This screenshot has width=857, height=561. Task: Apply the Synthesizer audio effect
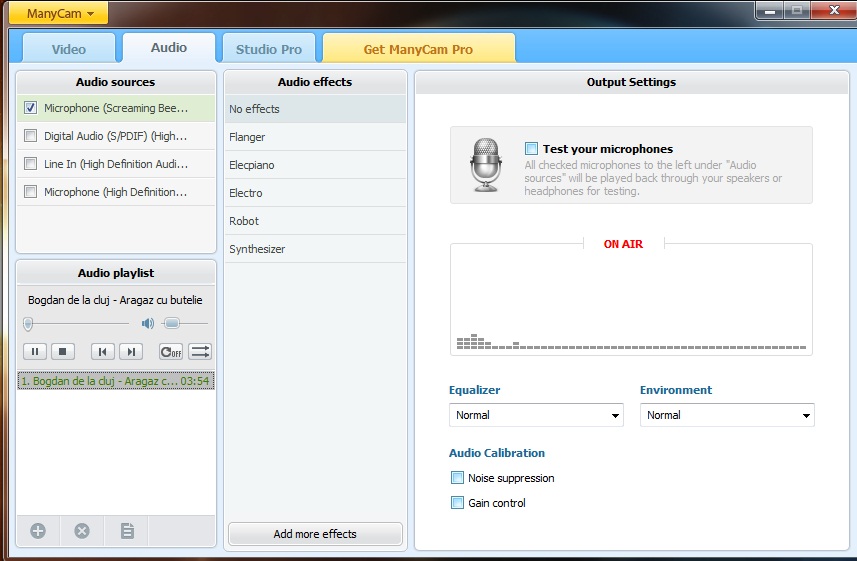click(315, 249)
